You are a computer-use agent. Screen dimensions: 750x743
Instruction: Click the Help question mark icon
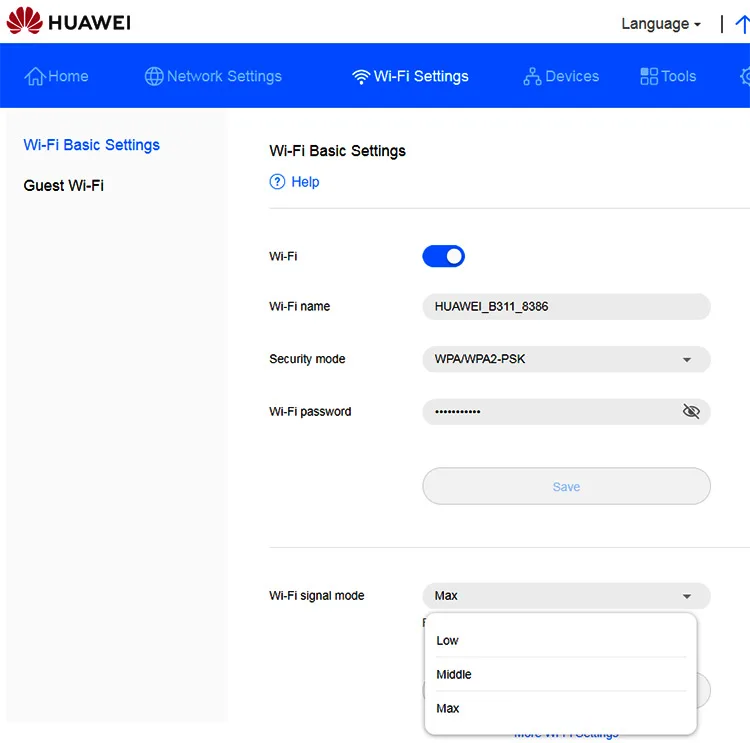[x=278, y=182]
